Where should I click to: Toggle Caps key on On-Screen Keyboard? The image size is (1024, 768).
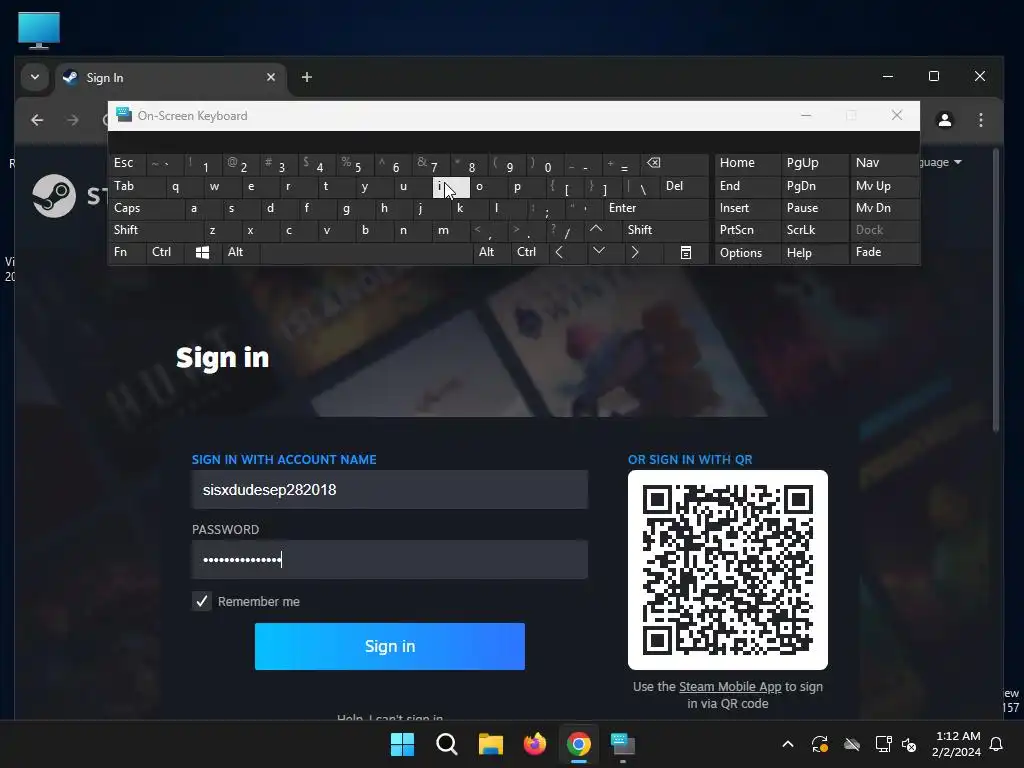(146, 208)
